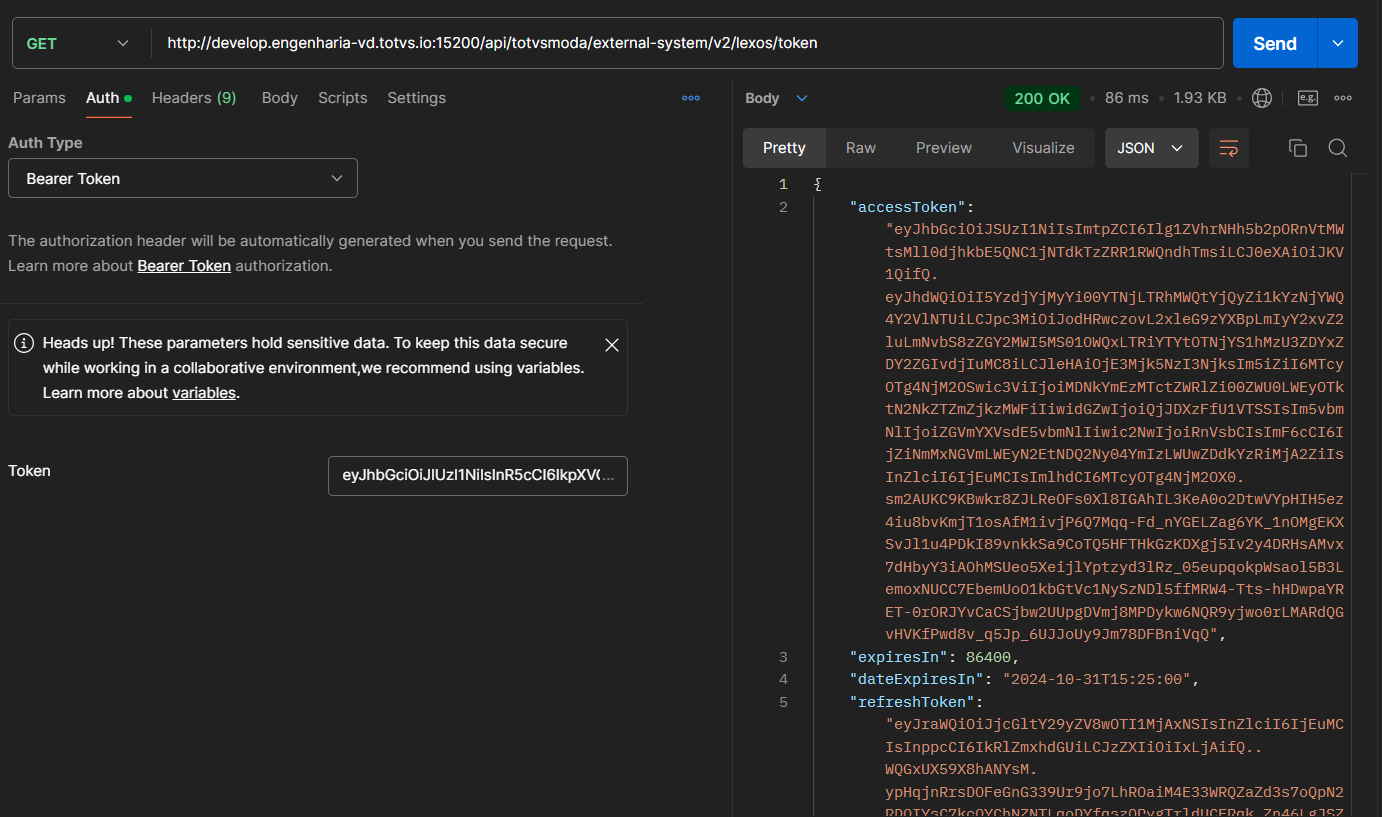Dismiss the Heads up sensitive data notice
The image size is (1382, 817).
coord(612,345)
